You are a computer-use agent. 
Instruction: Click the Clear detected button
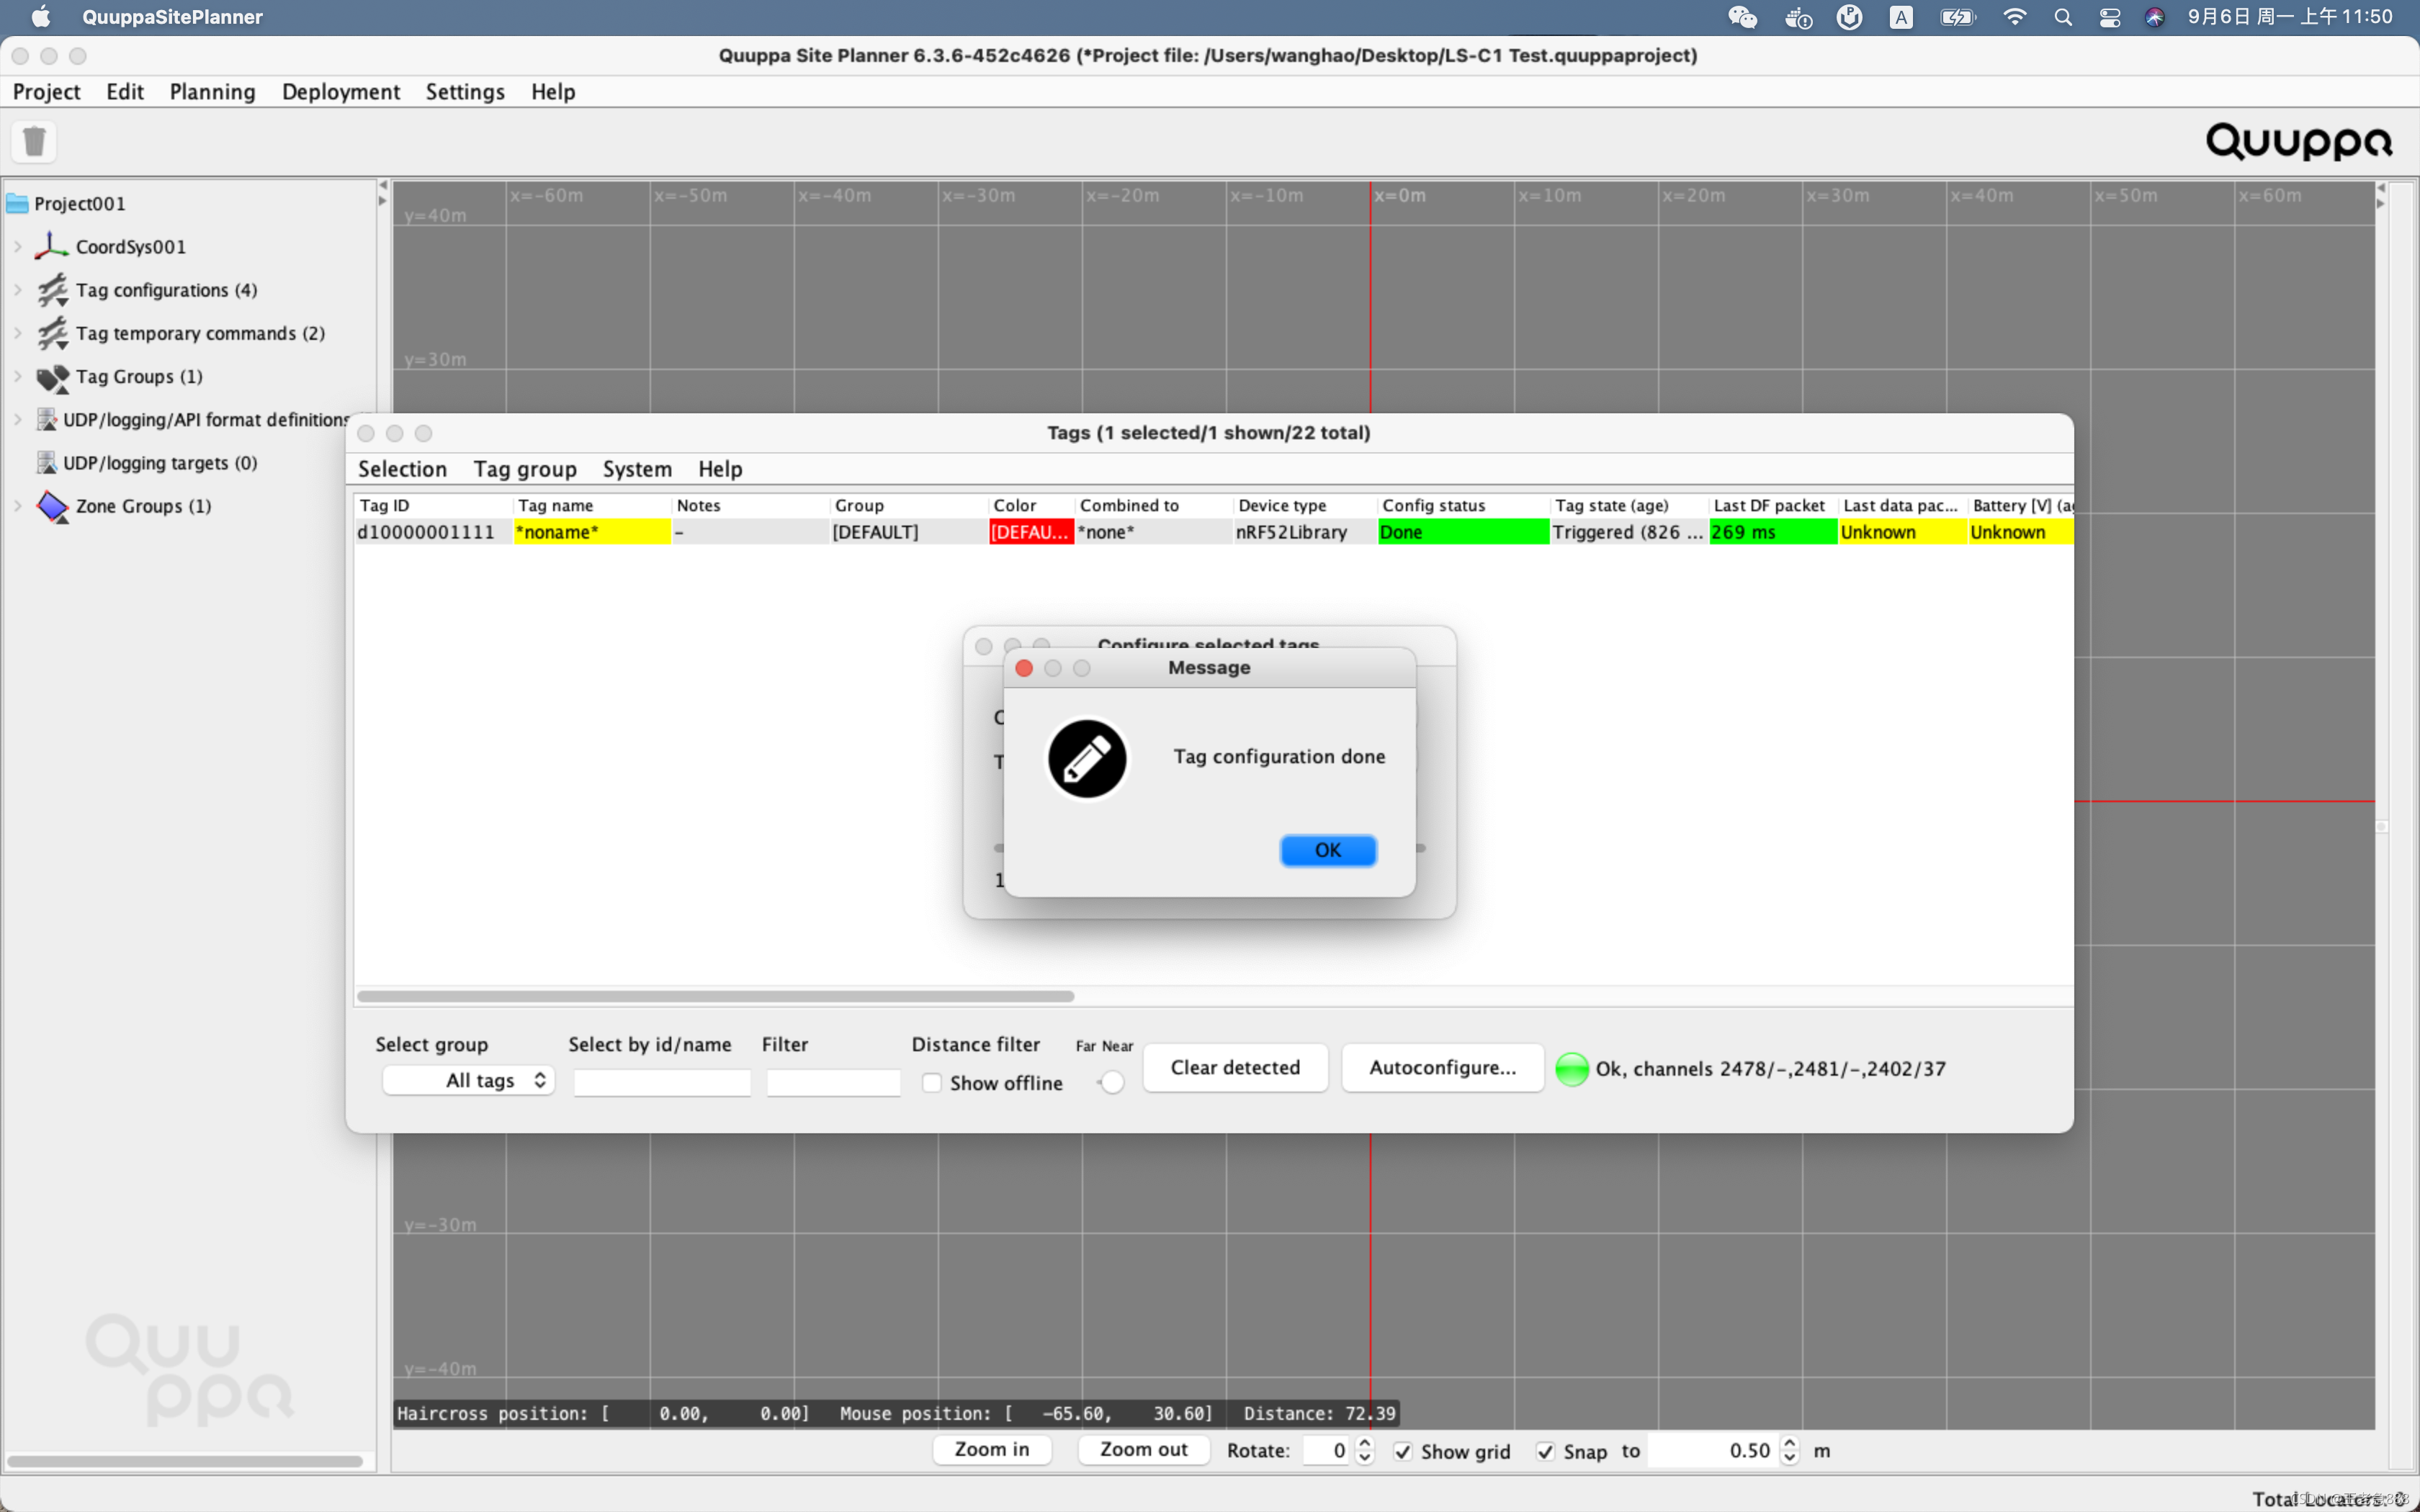[1235, 1068]
